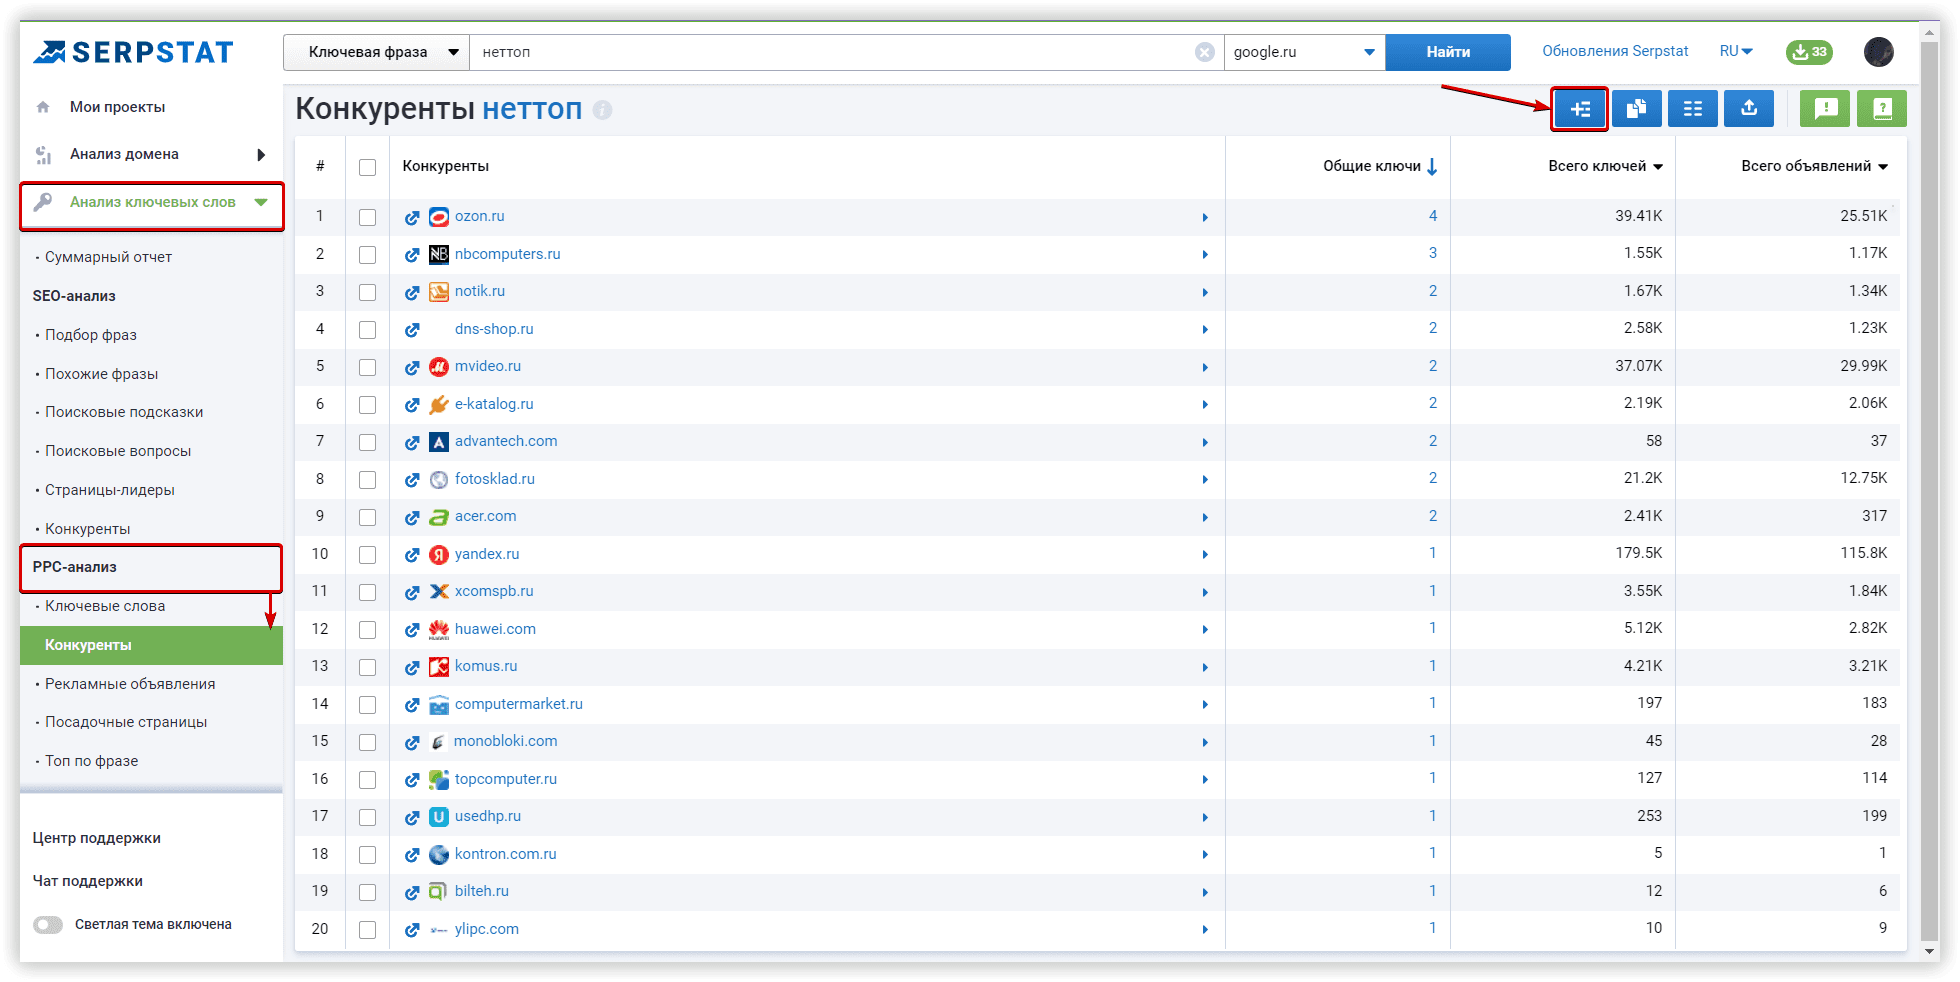Toggle the Светлая тема включена switch
1960x982 pixels.
point(48,925)
